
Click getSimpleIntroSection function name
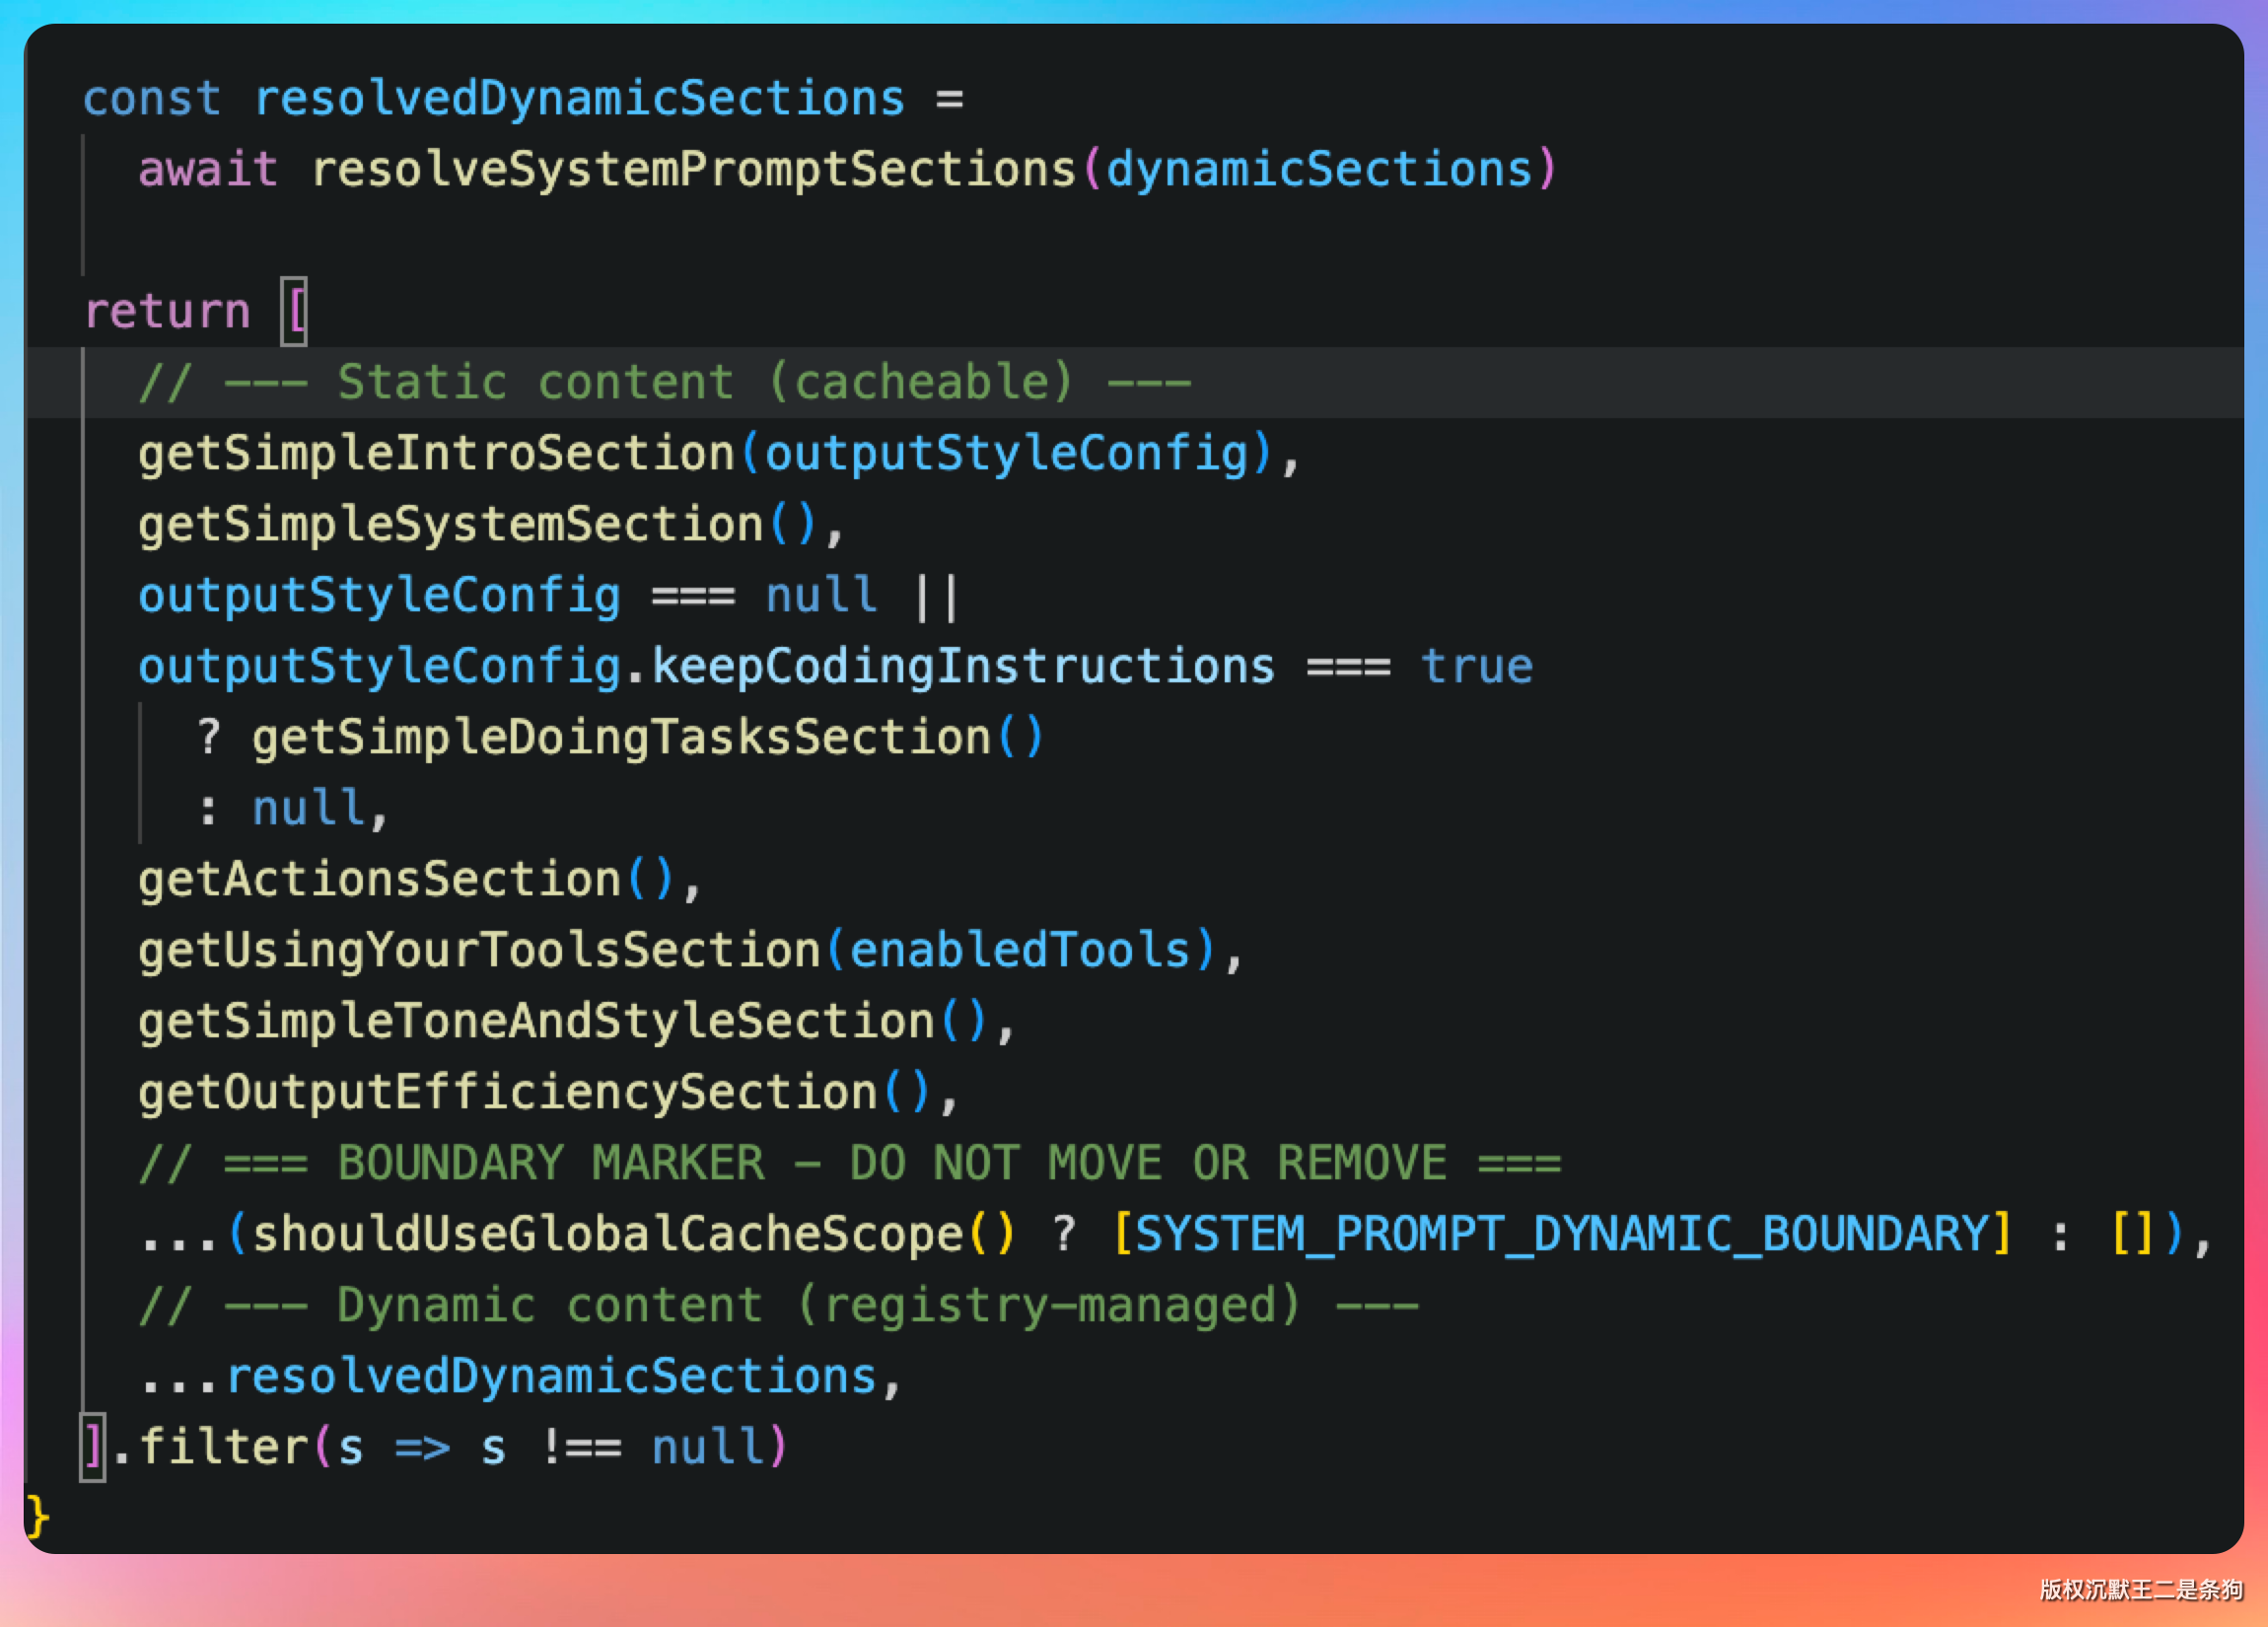[x=437, y=454]
